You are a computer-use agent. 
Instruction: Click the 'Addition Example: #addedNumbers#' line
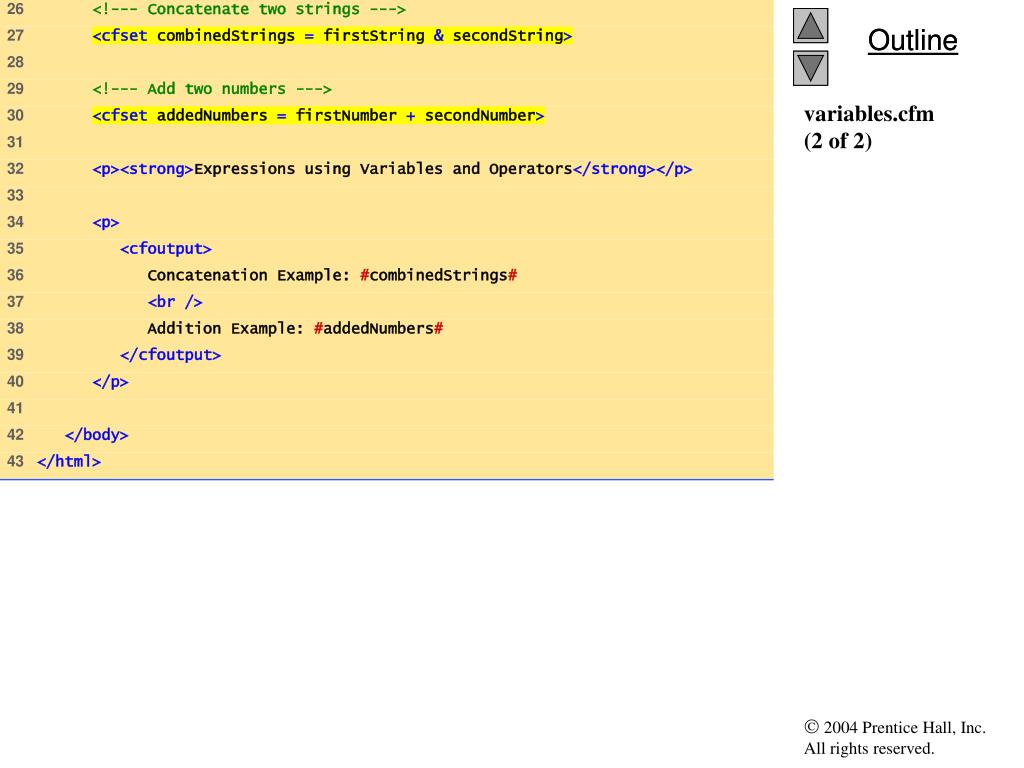(295, 328)
